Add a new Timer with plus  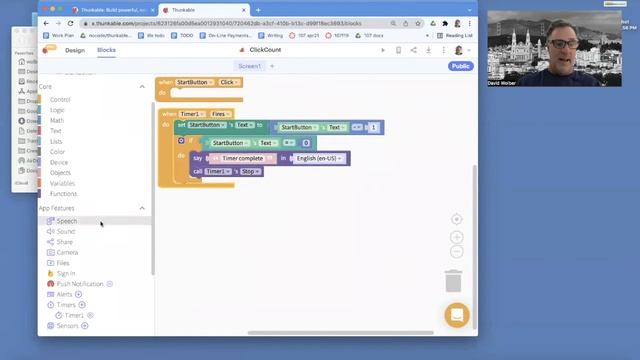click(x=82, y=305)
